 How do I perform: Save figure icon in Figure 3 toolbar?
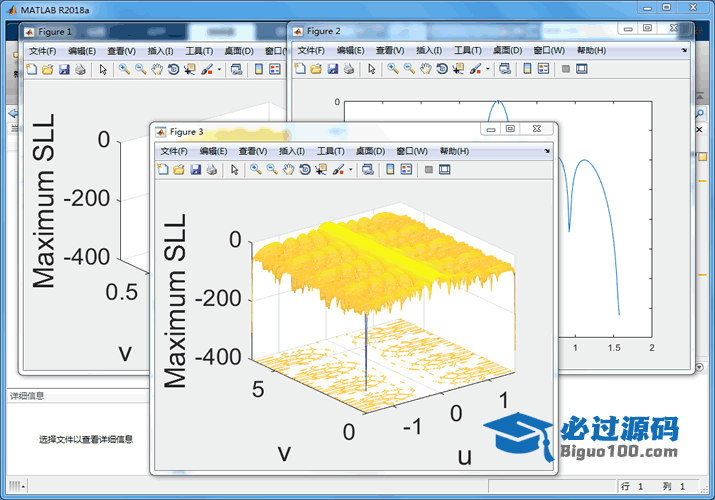coord(196,170)
